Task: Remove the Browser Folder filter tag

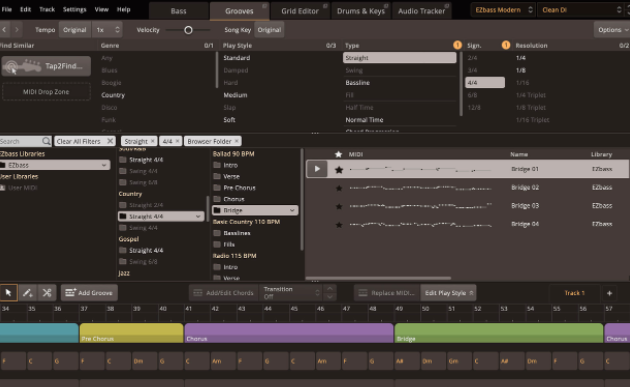Action: pos(237,141)
